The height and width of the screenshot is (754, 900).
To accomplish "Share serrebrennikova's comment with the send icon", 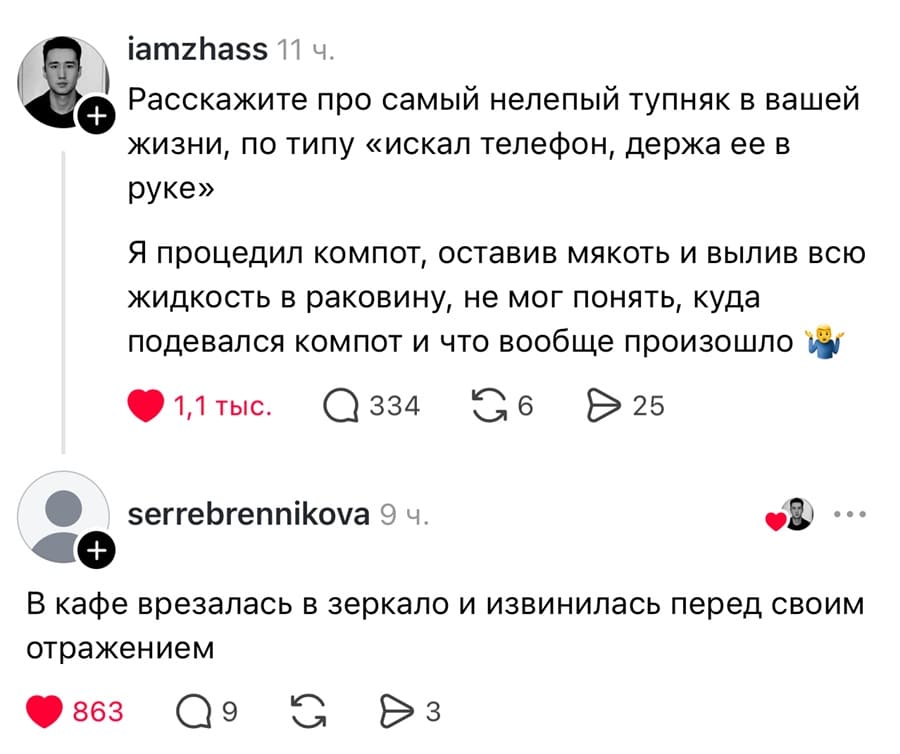I will pos(396,711).
